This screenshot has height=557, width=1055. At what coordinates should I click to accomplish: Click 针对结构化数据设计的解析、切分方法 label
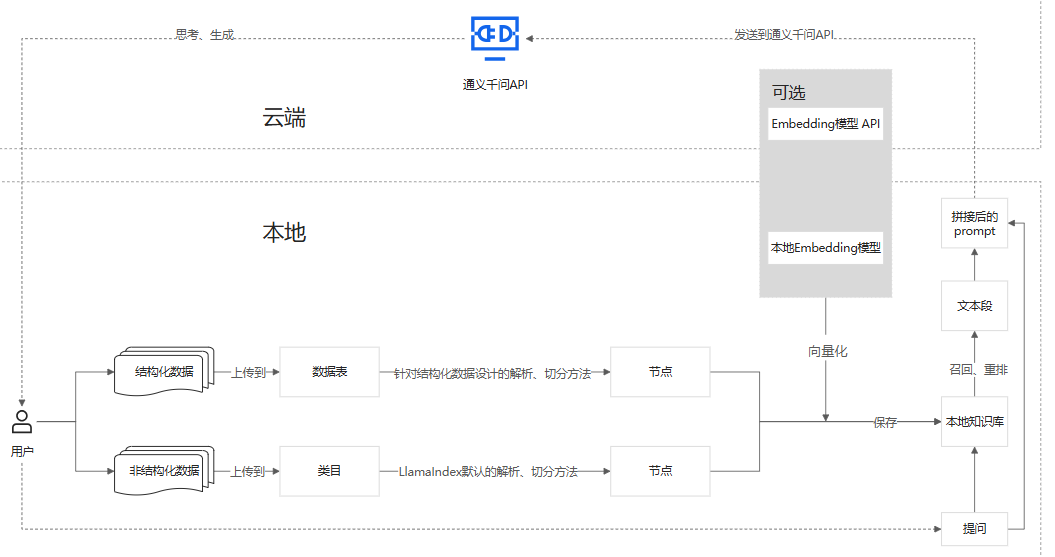pyautogui.click(x=493, y=373)
